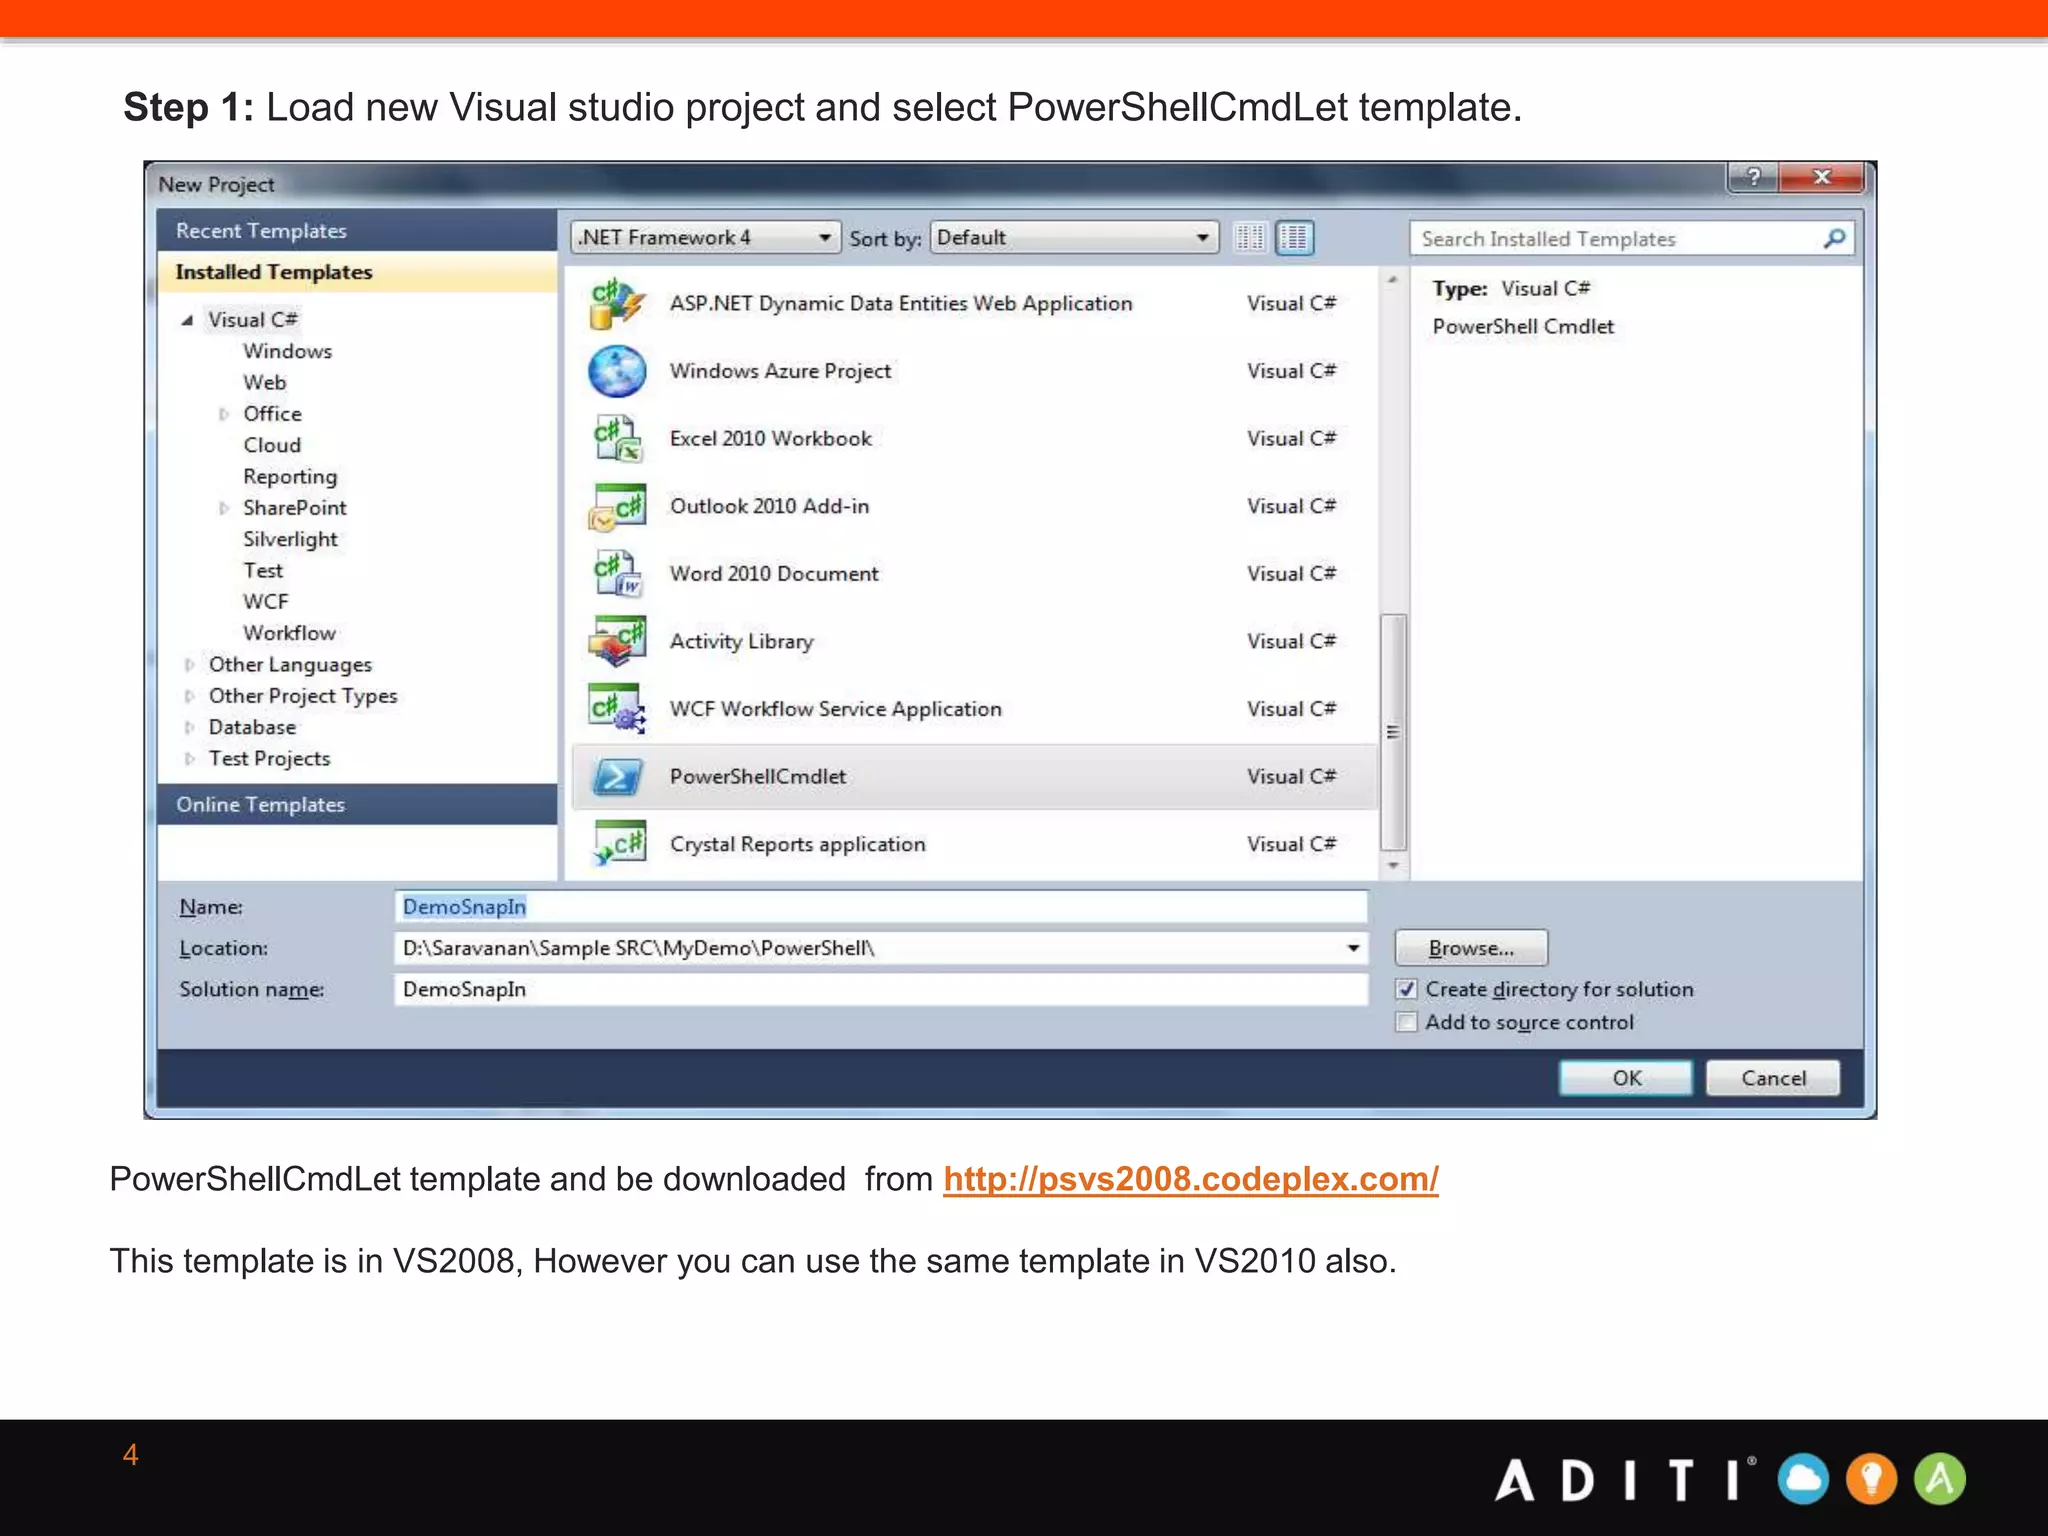Click the template list scrollbar thumb
Viewport: 2048px width, 1536px height.
[x=1393, y=732]
